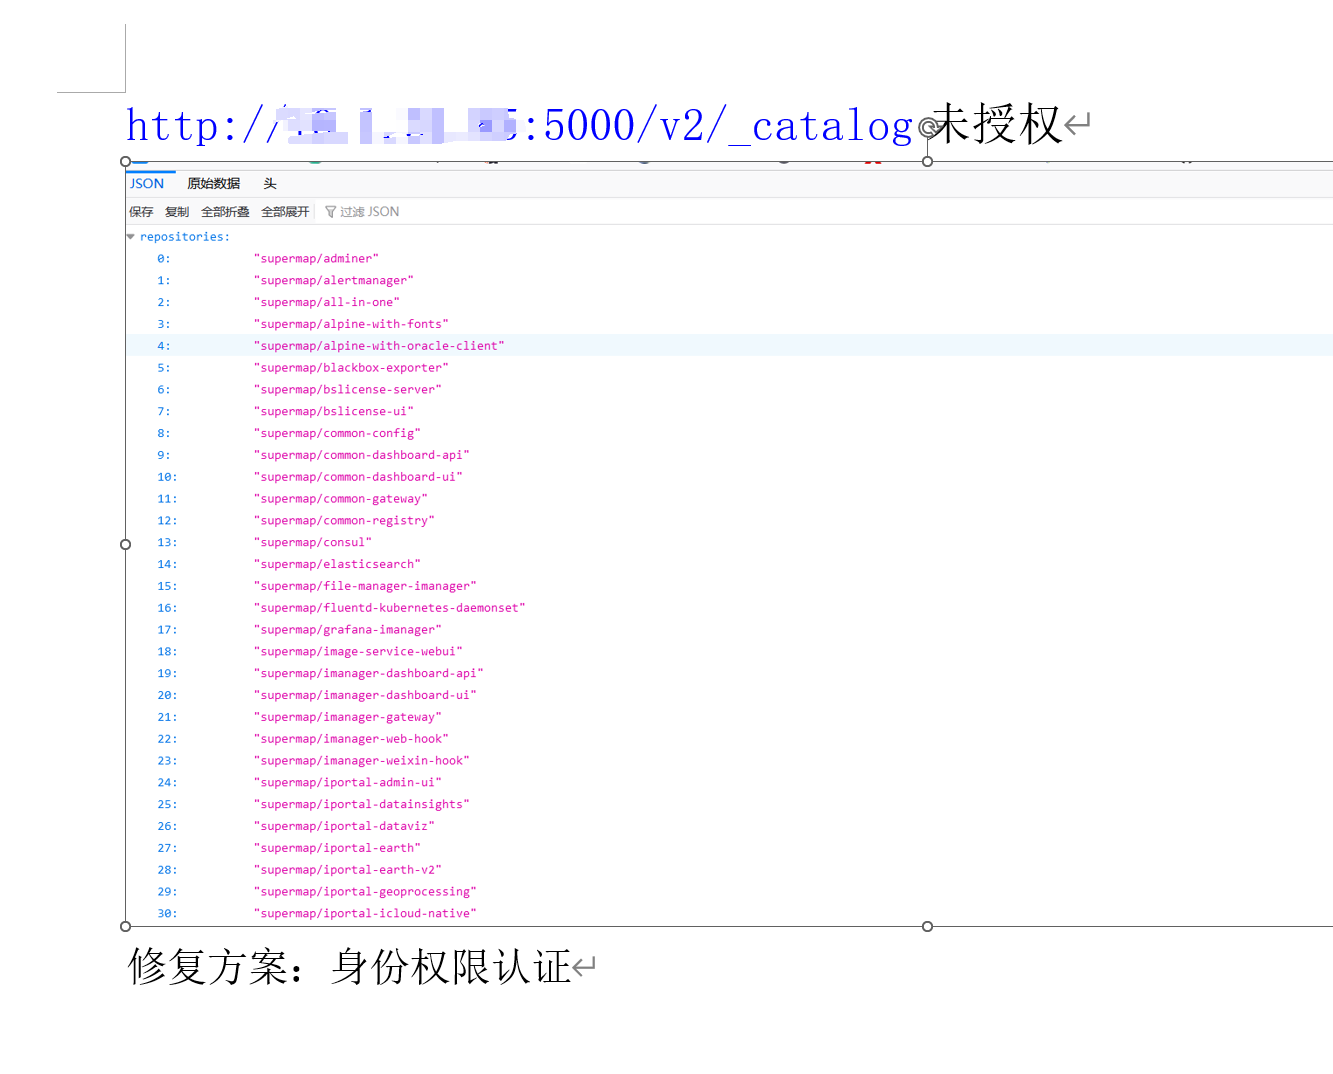Viewport: 1333px width, 1074px height.
Task: Select the repositories key label
Action: 185,237
